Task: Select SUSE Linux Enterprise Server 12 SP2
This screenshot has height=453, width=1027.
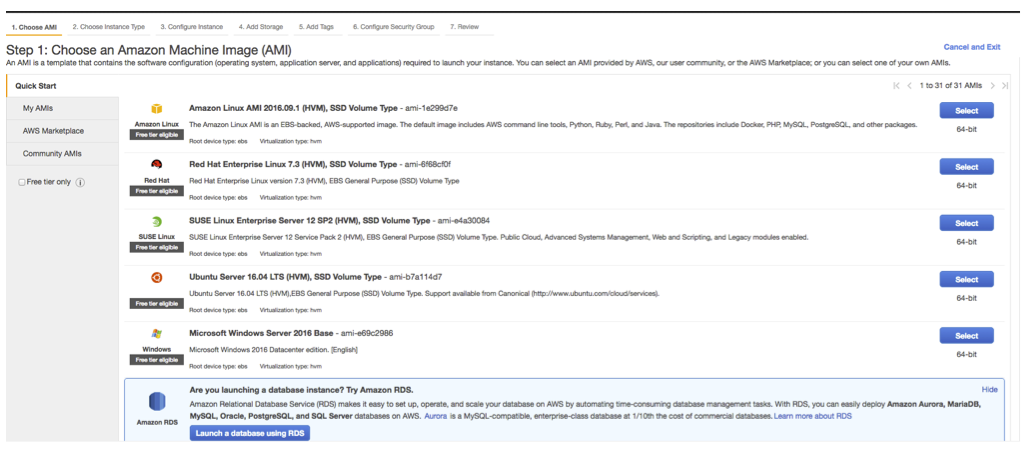Action: pos(966,223)
